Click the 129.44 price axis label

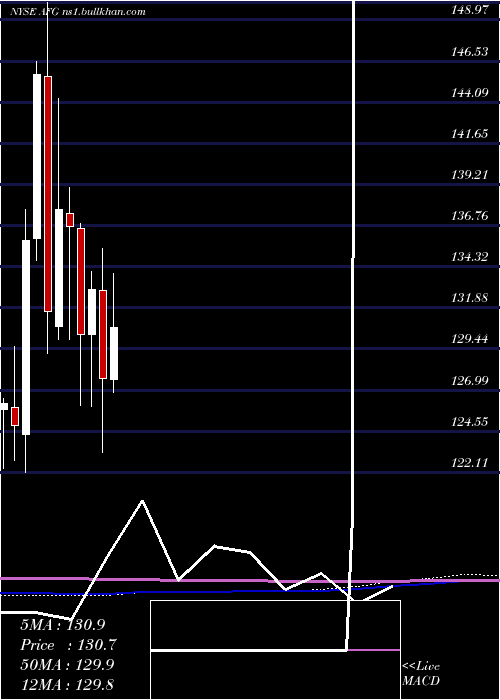coord(470,339)
